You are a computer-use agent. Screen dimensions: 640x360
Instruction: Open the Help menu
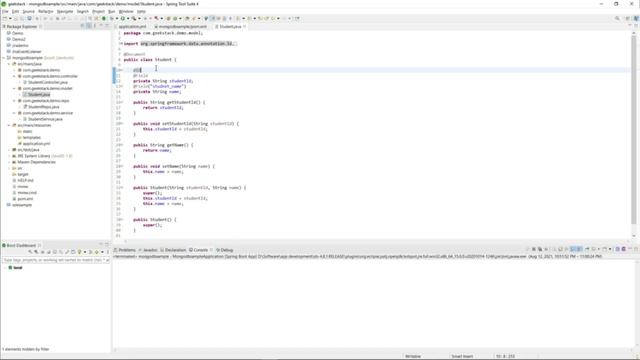coord(141,11)
